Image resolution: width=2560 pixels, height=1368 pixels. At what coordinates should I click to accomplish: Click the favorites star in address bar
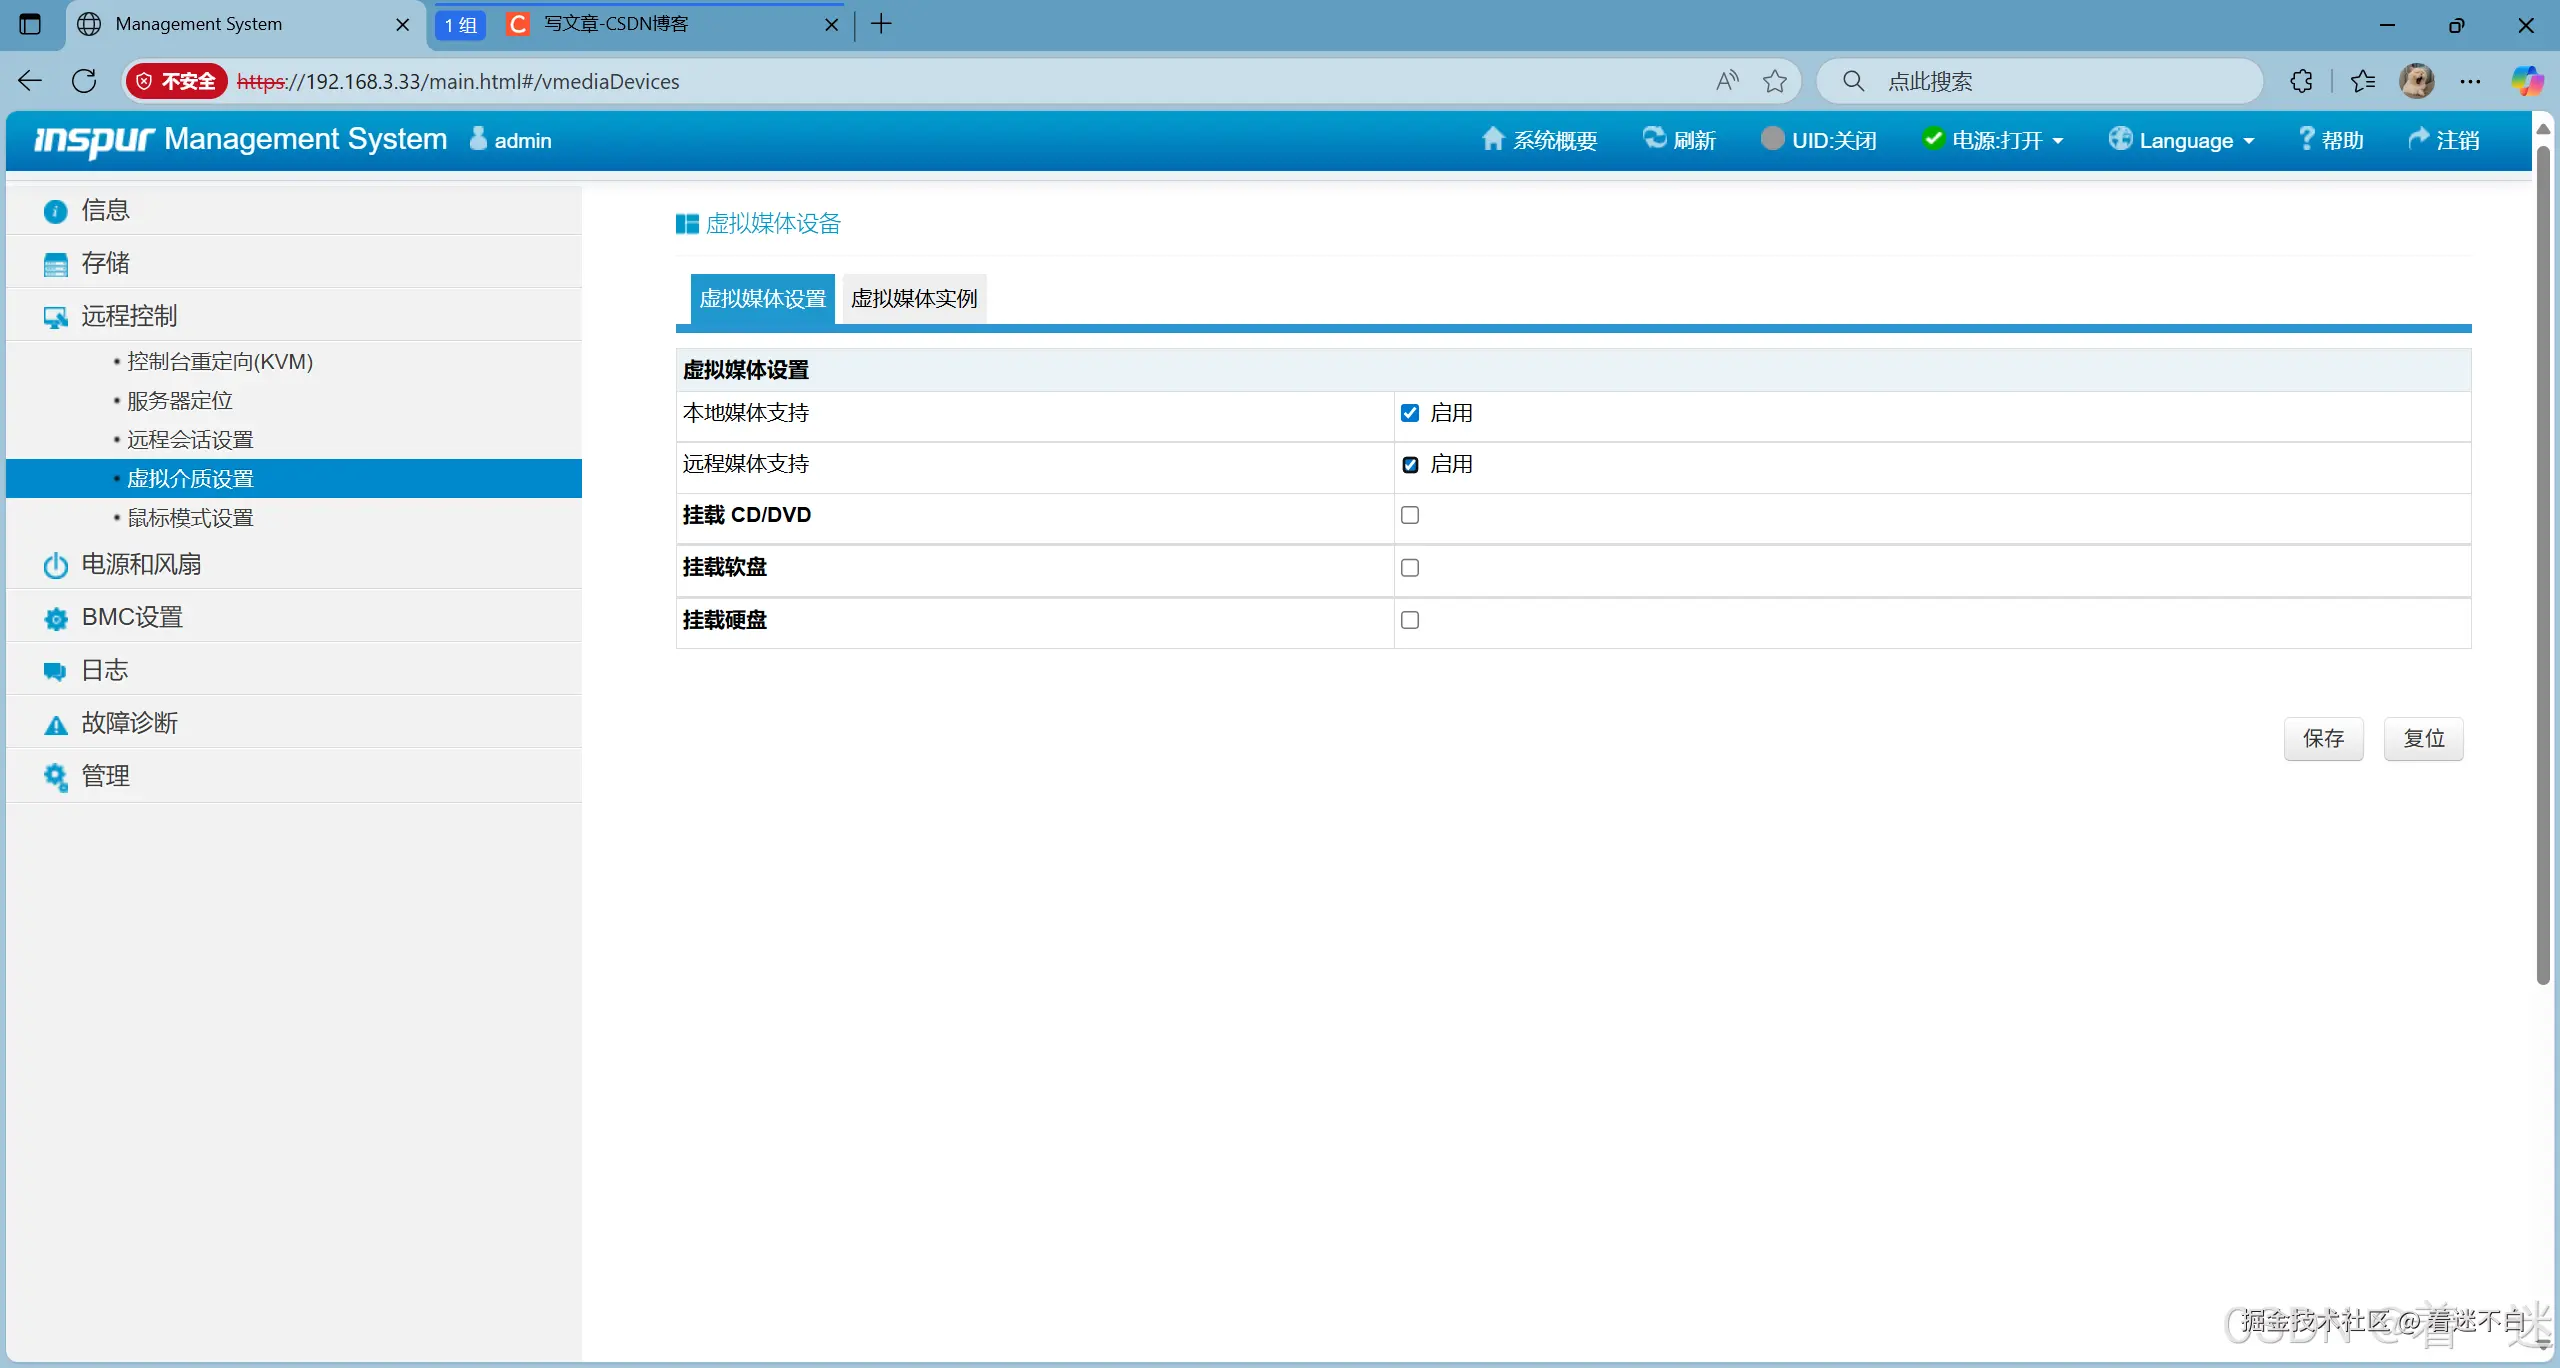pyautogui.click(x=1774, y=81)
